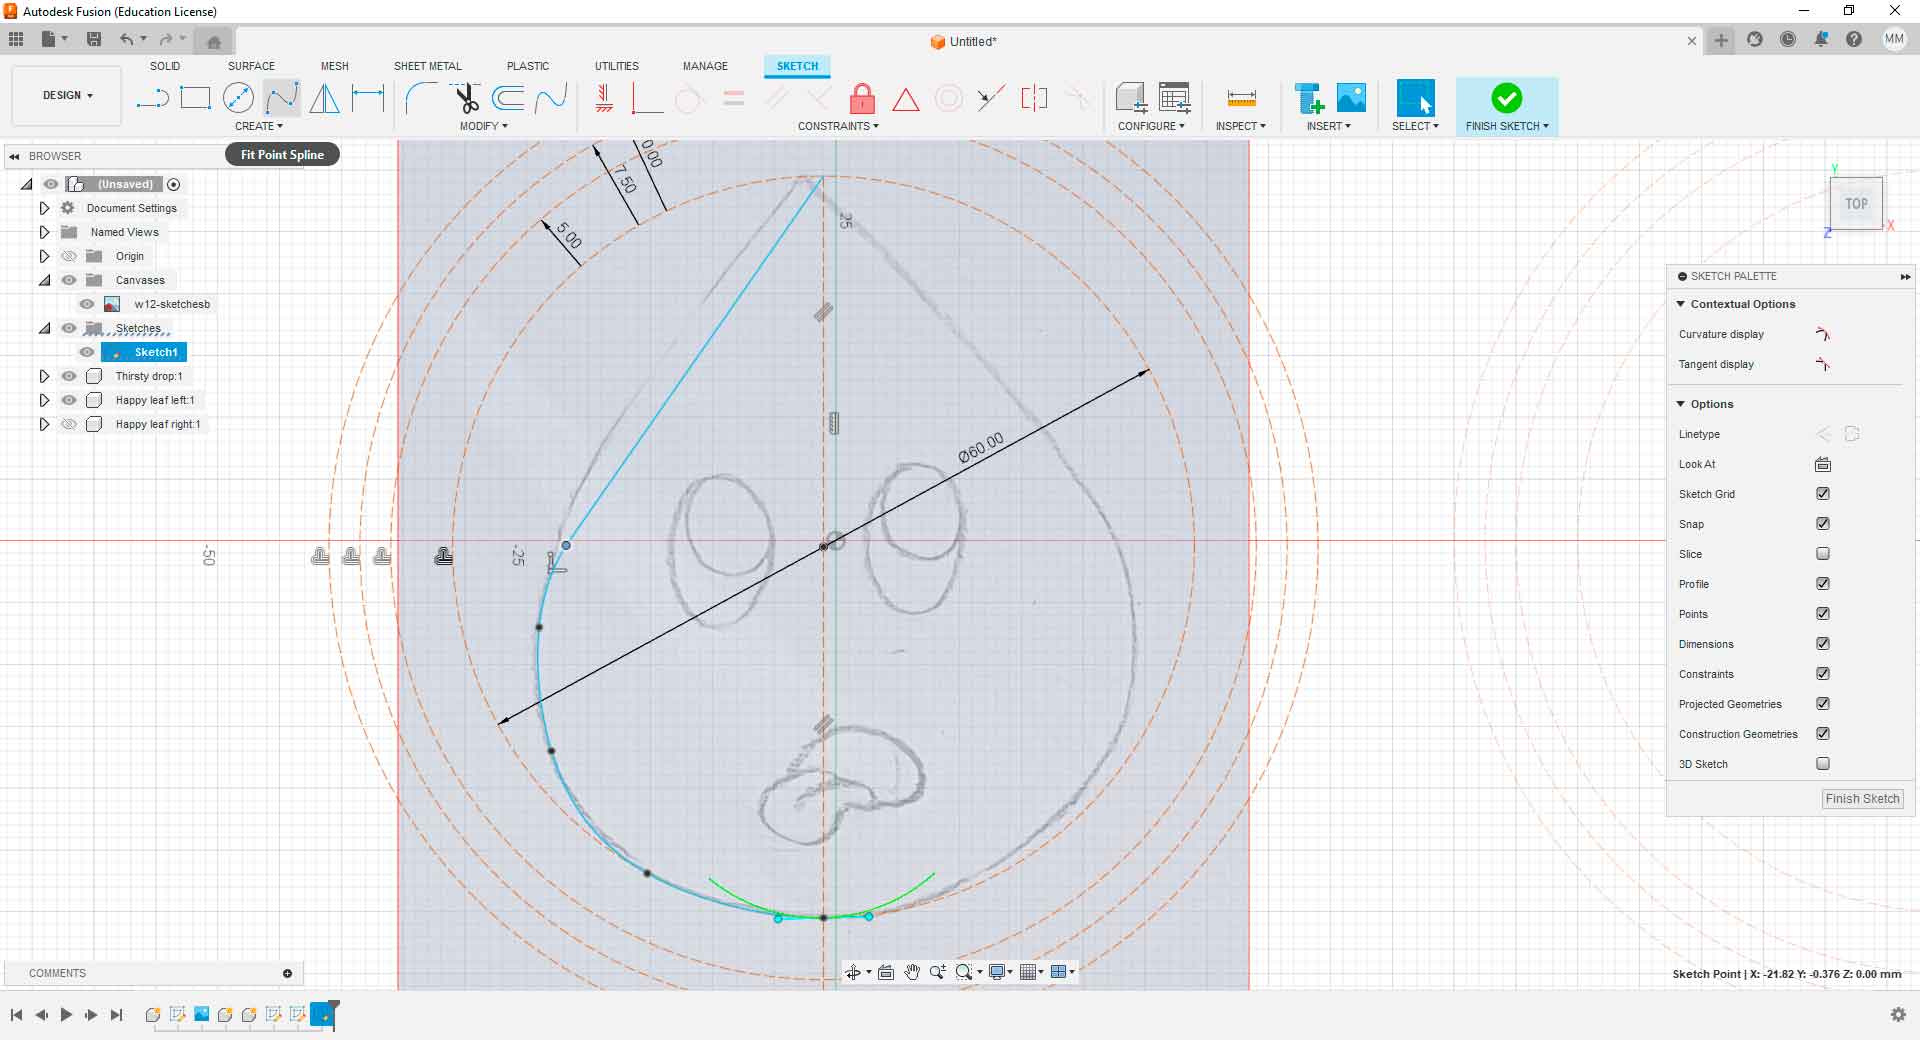Open the CREATE dropdown menu
The width and height of the screenshot is (1920, 1040).
pyautogui.click(x=259, y=126)
